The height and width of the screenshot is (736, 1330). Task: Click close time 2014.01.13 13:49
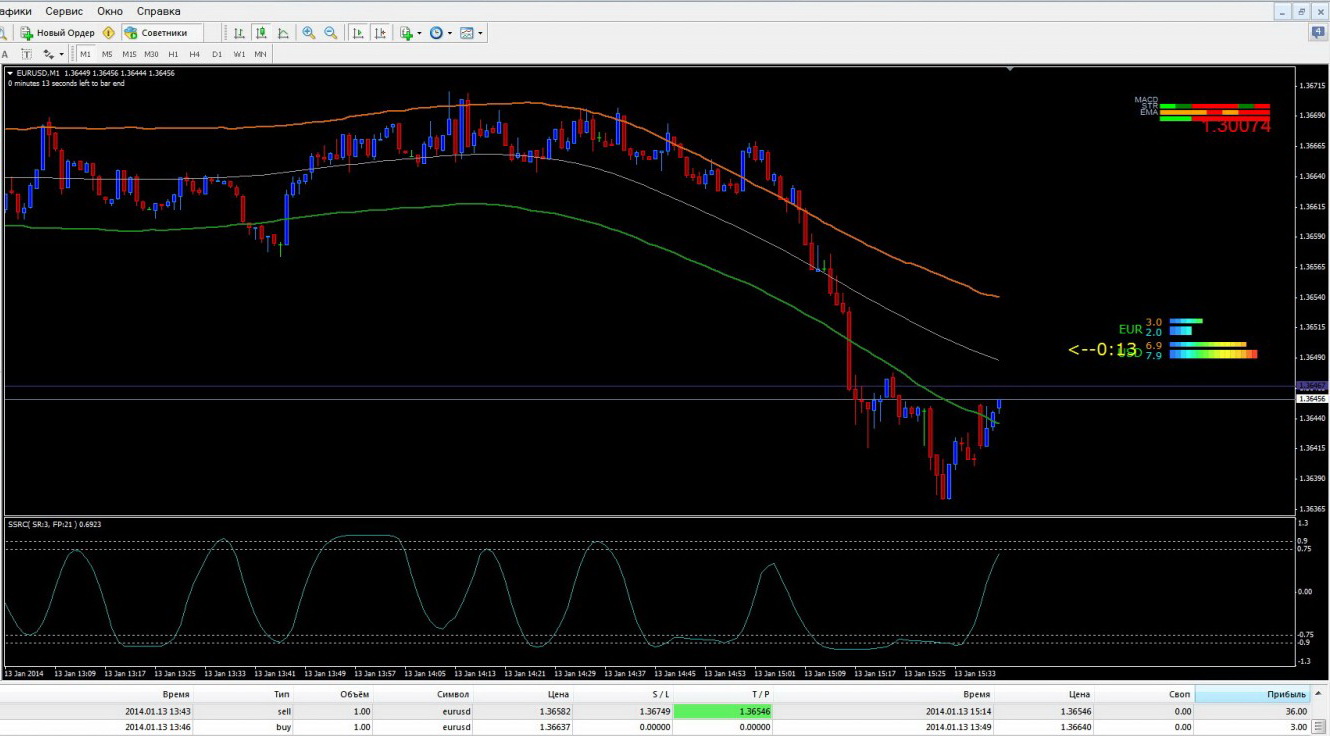(x=959, y=727)
